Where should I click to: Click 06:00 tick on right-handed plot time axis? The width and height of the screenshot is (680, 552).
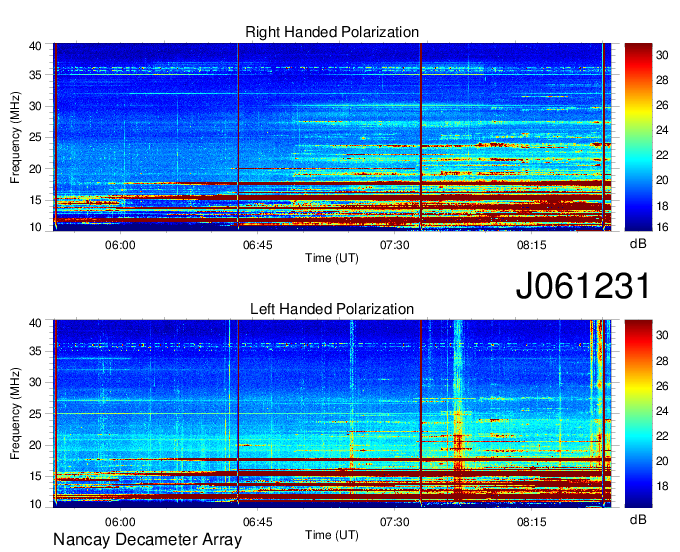pyautogui.click(x=120, y=245)
